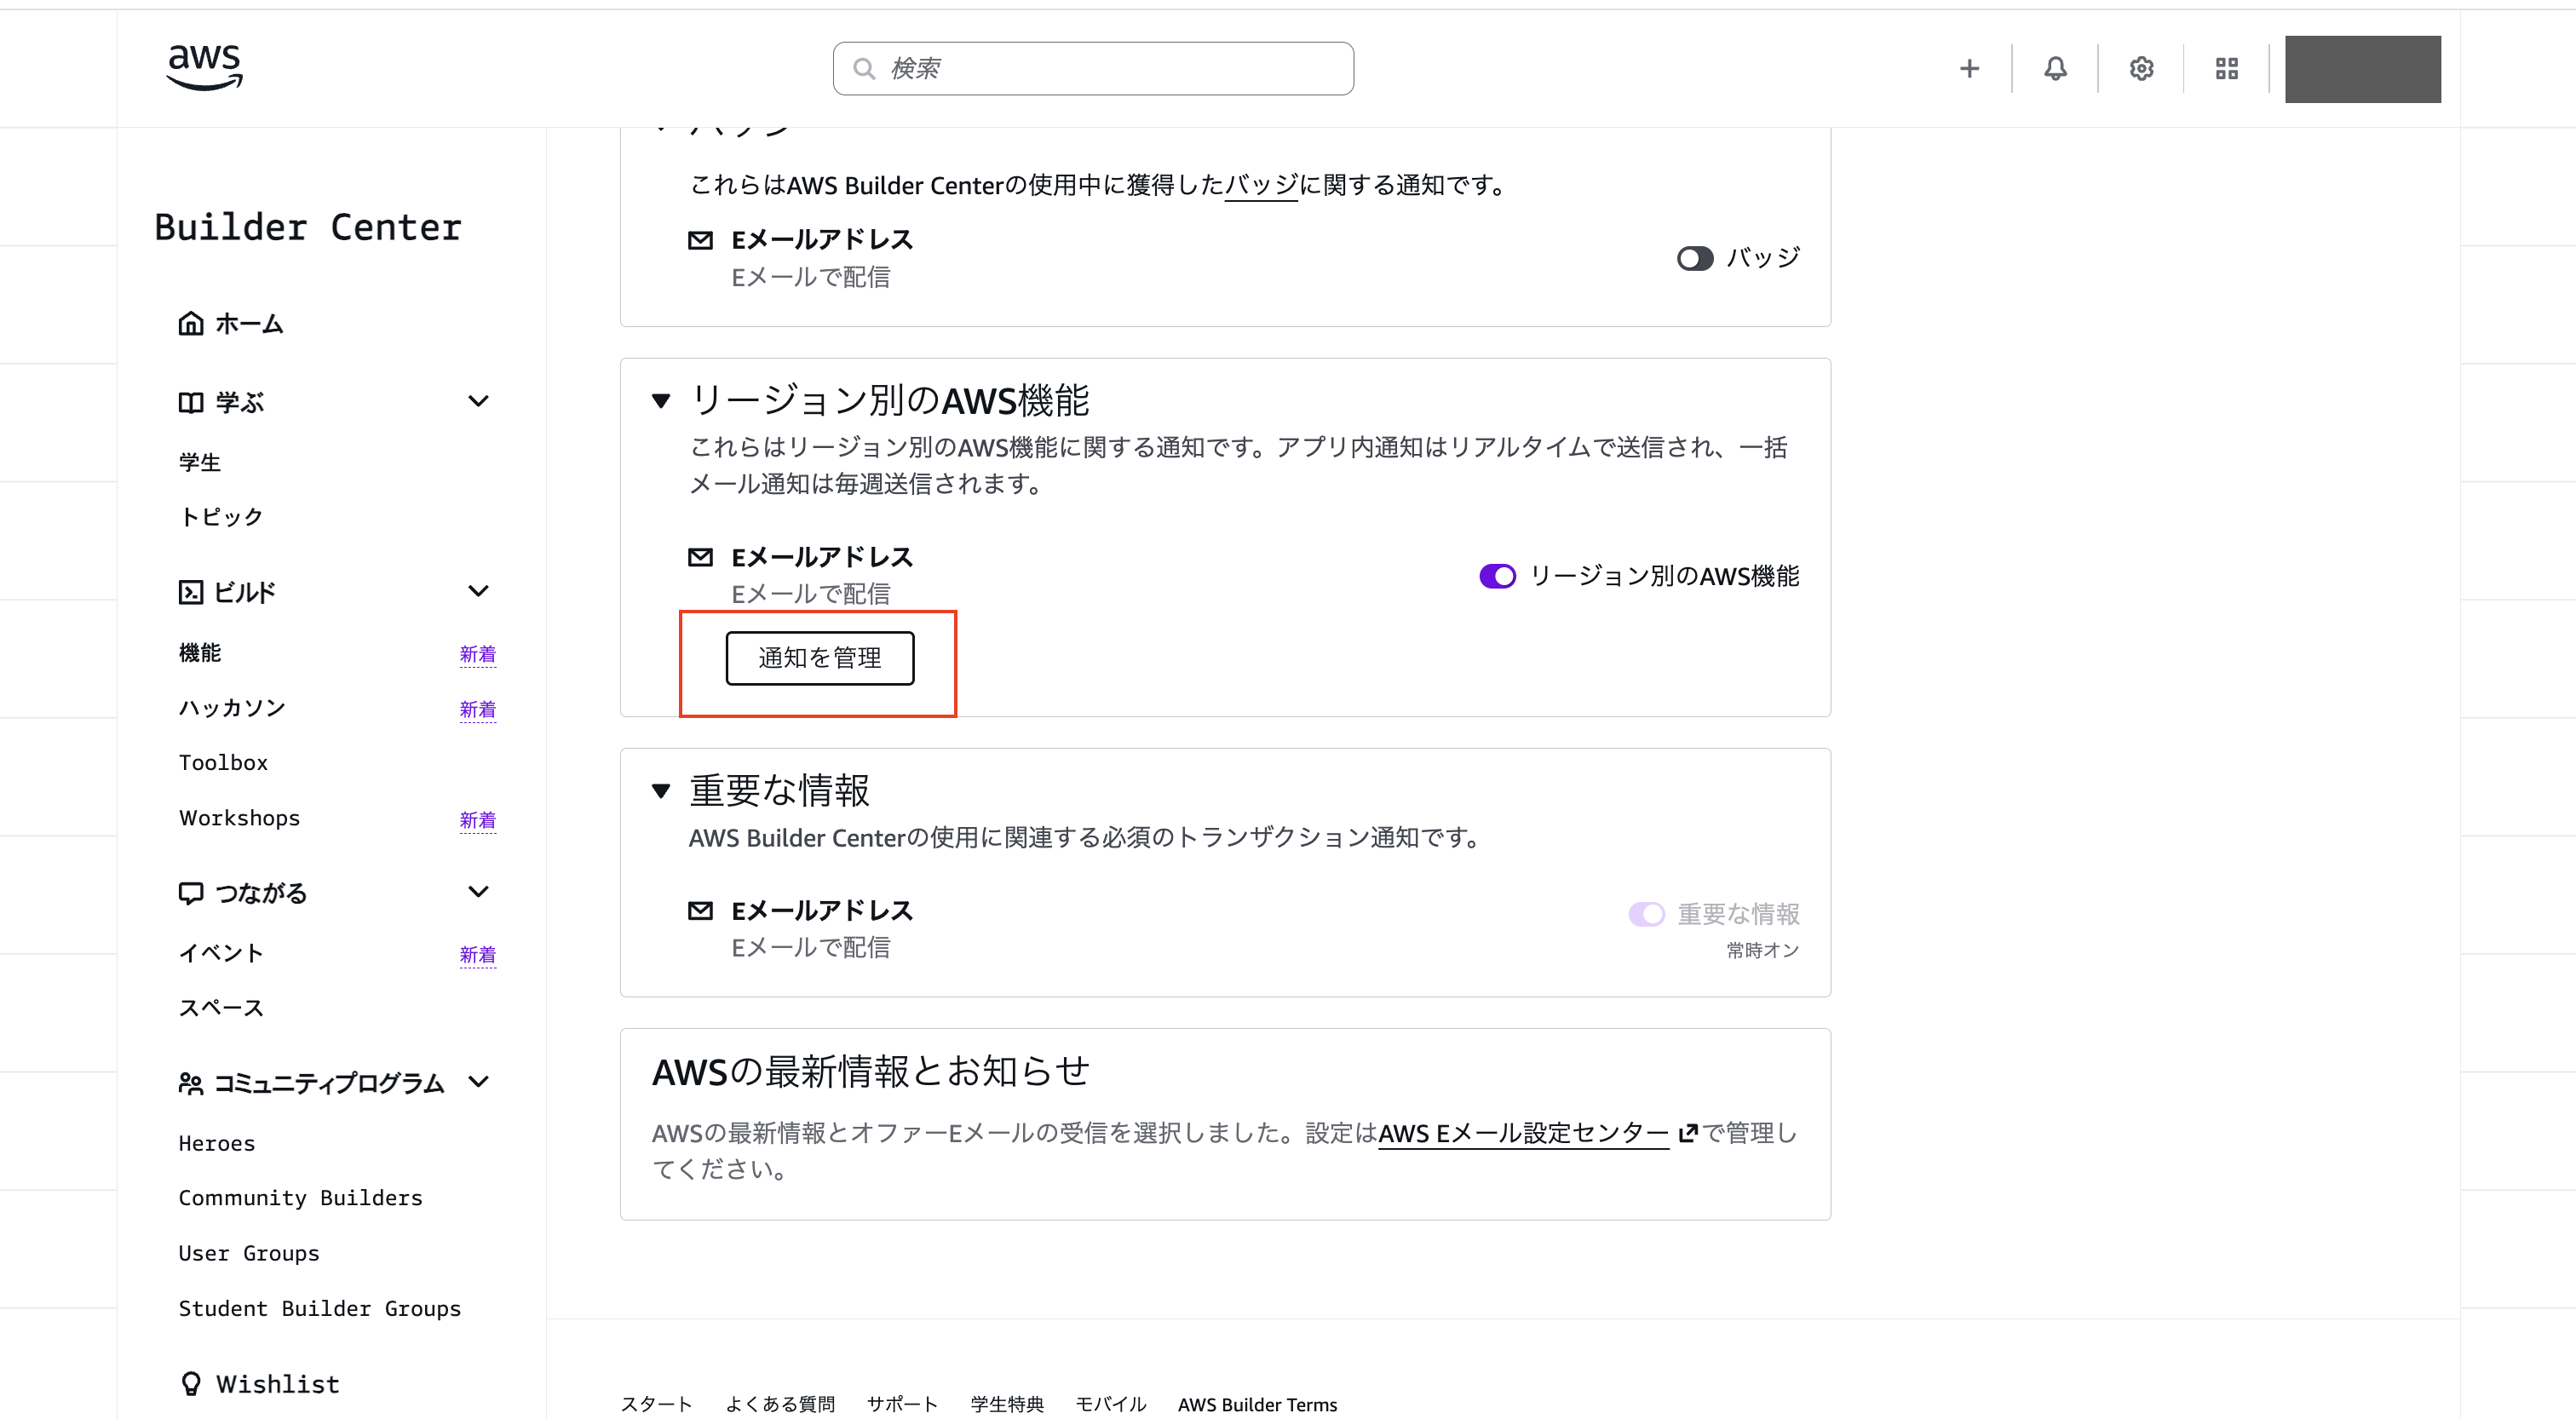
Task: Open トピック in the sidebar
Action: coord(221,516)
